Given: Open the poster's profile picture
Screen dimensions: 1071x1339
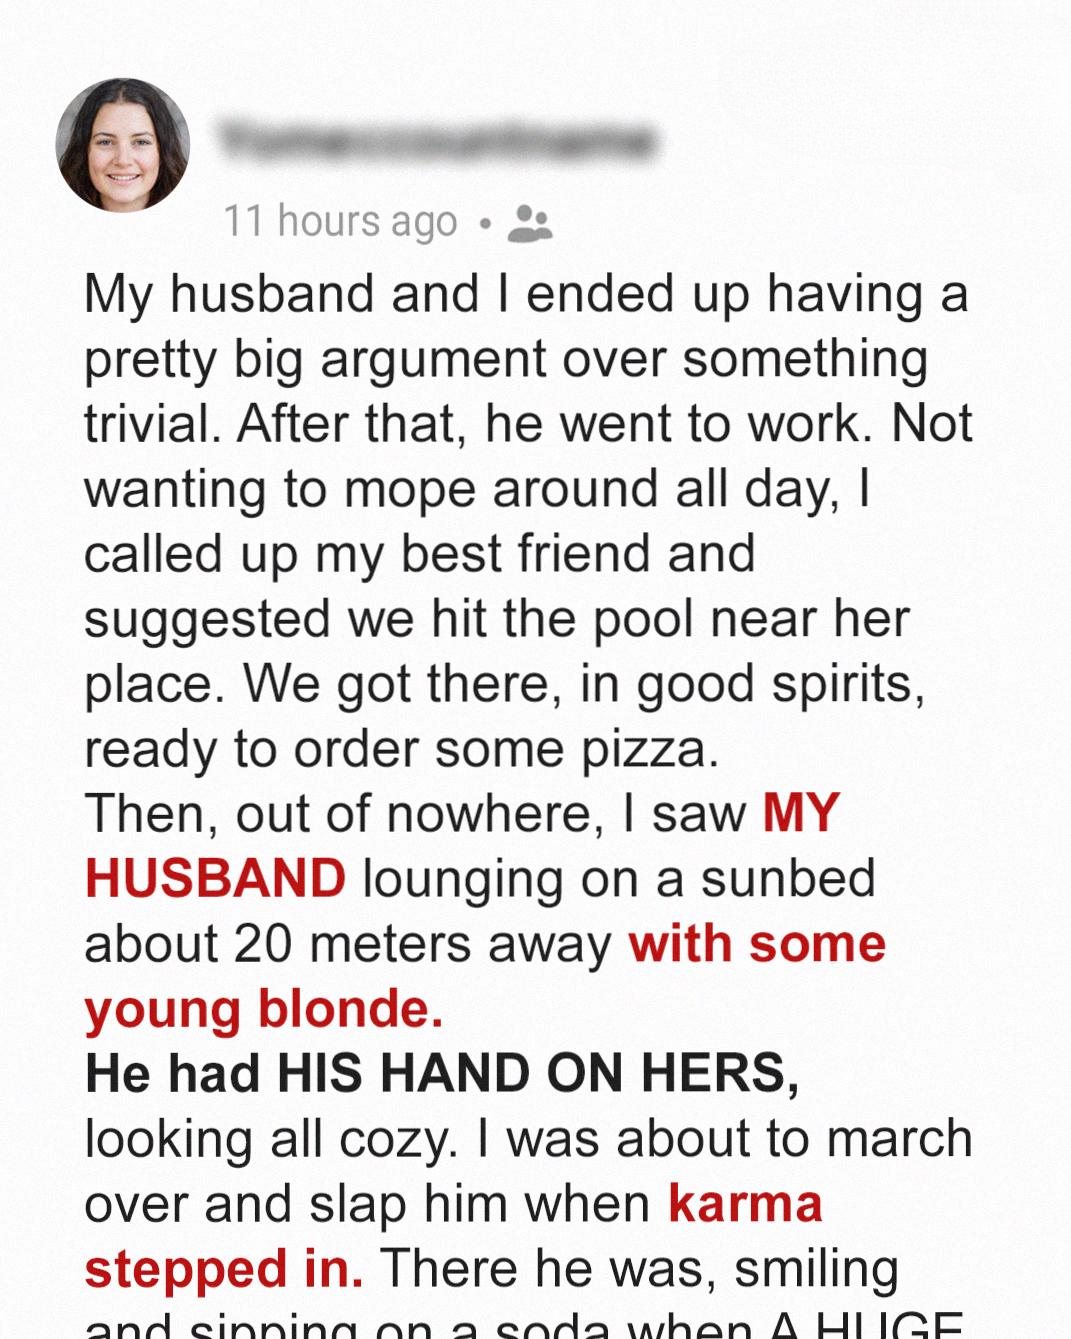Looking at the screenshot, I should (x=123, y=145).
